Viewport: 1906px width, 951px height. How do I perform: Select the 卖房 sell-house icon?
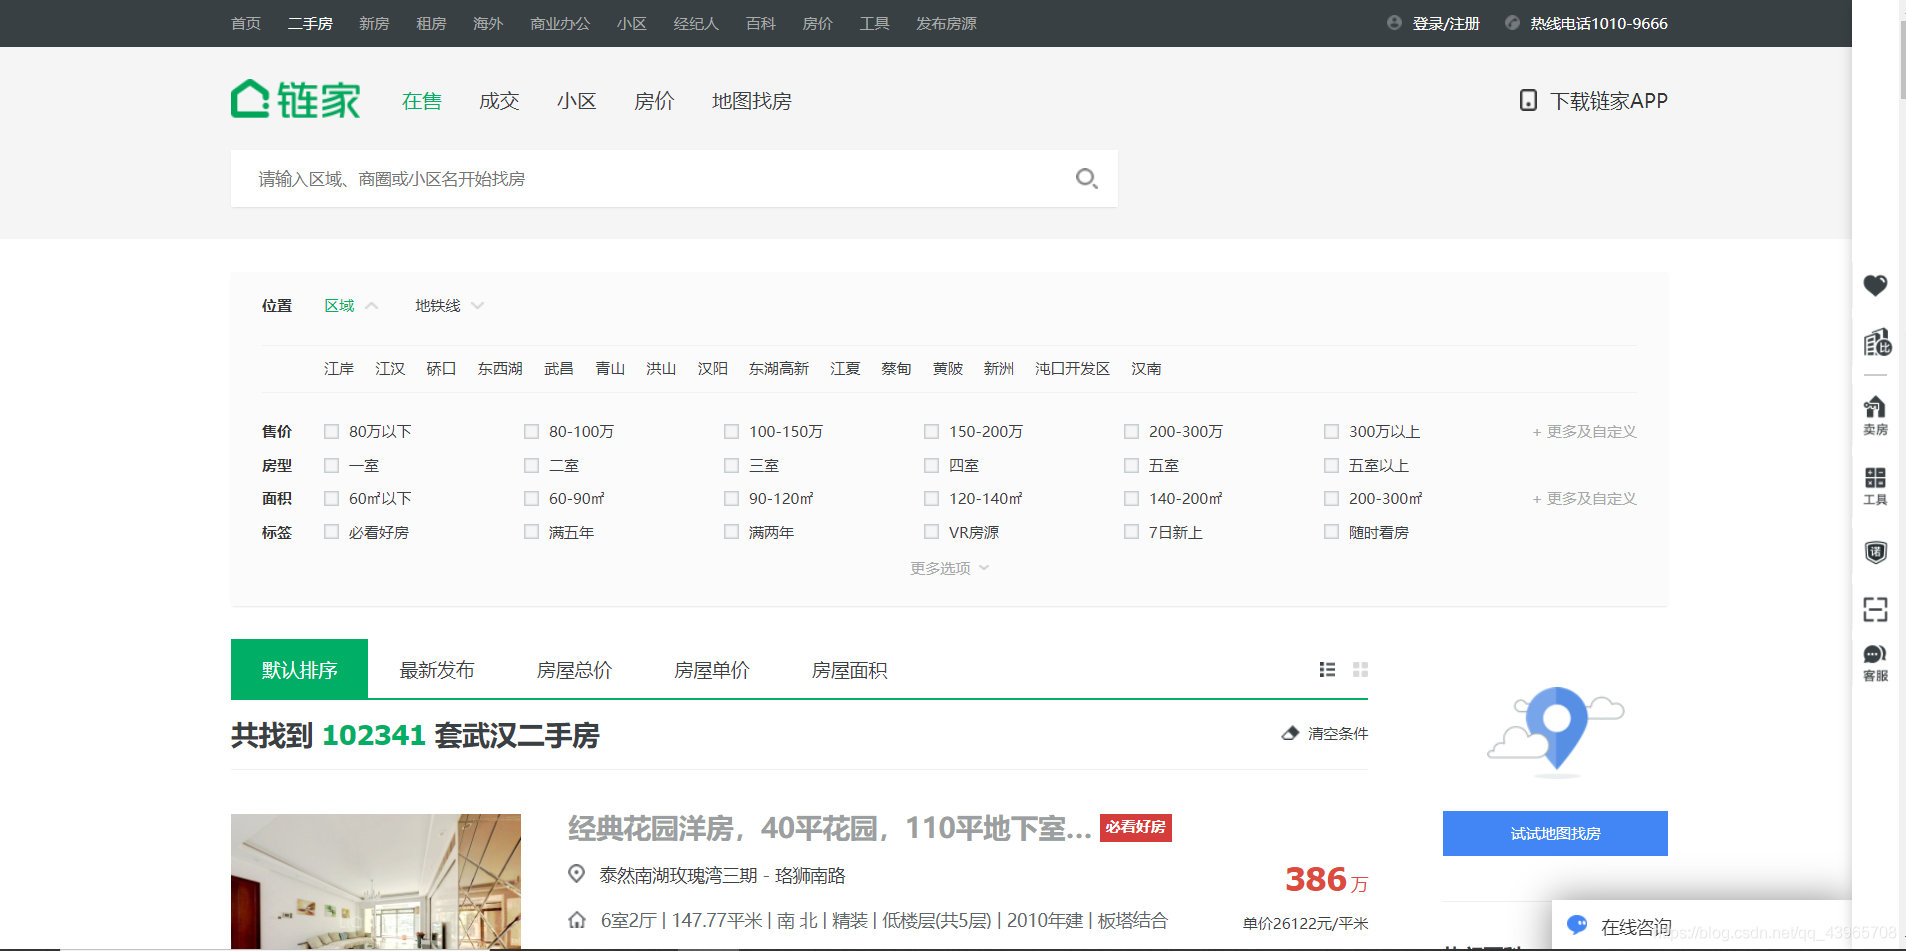pos(1876,412)
